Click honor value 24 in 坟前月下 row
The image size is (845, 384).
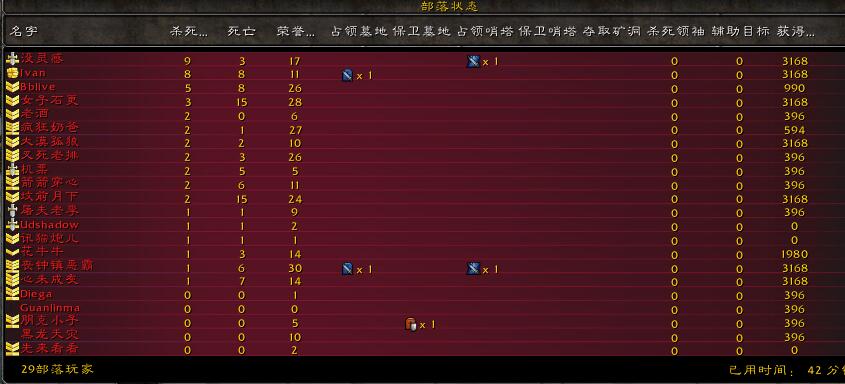click(x=295, y=199)
